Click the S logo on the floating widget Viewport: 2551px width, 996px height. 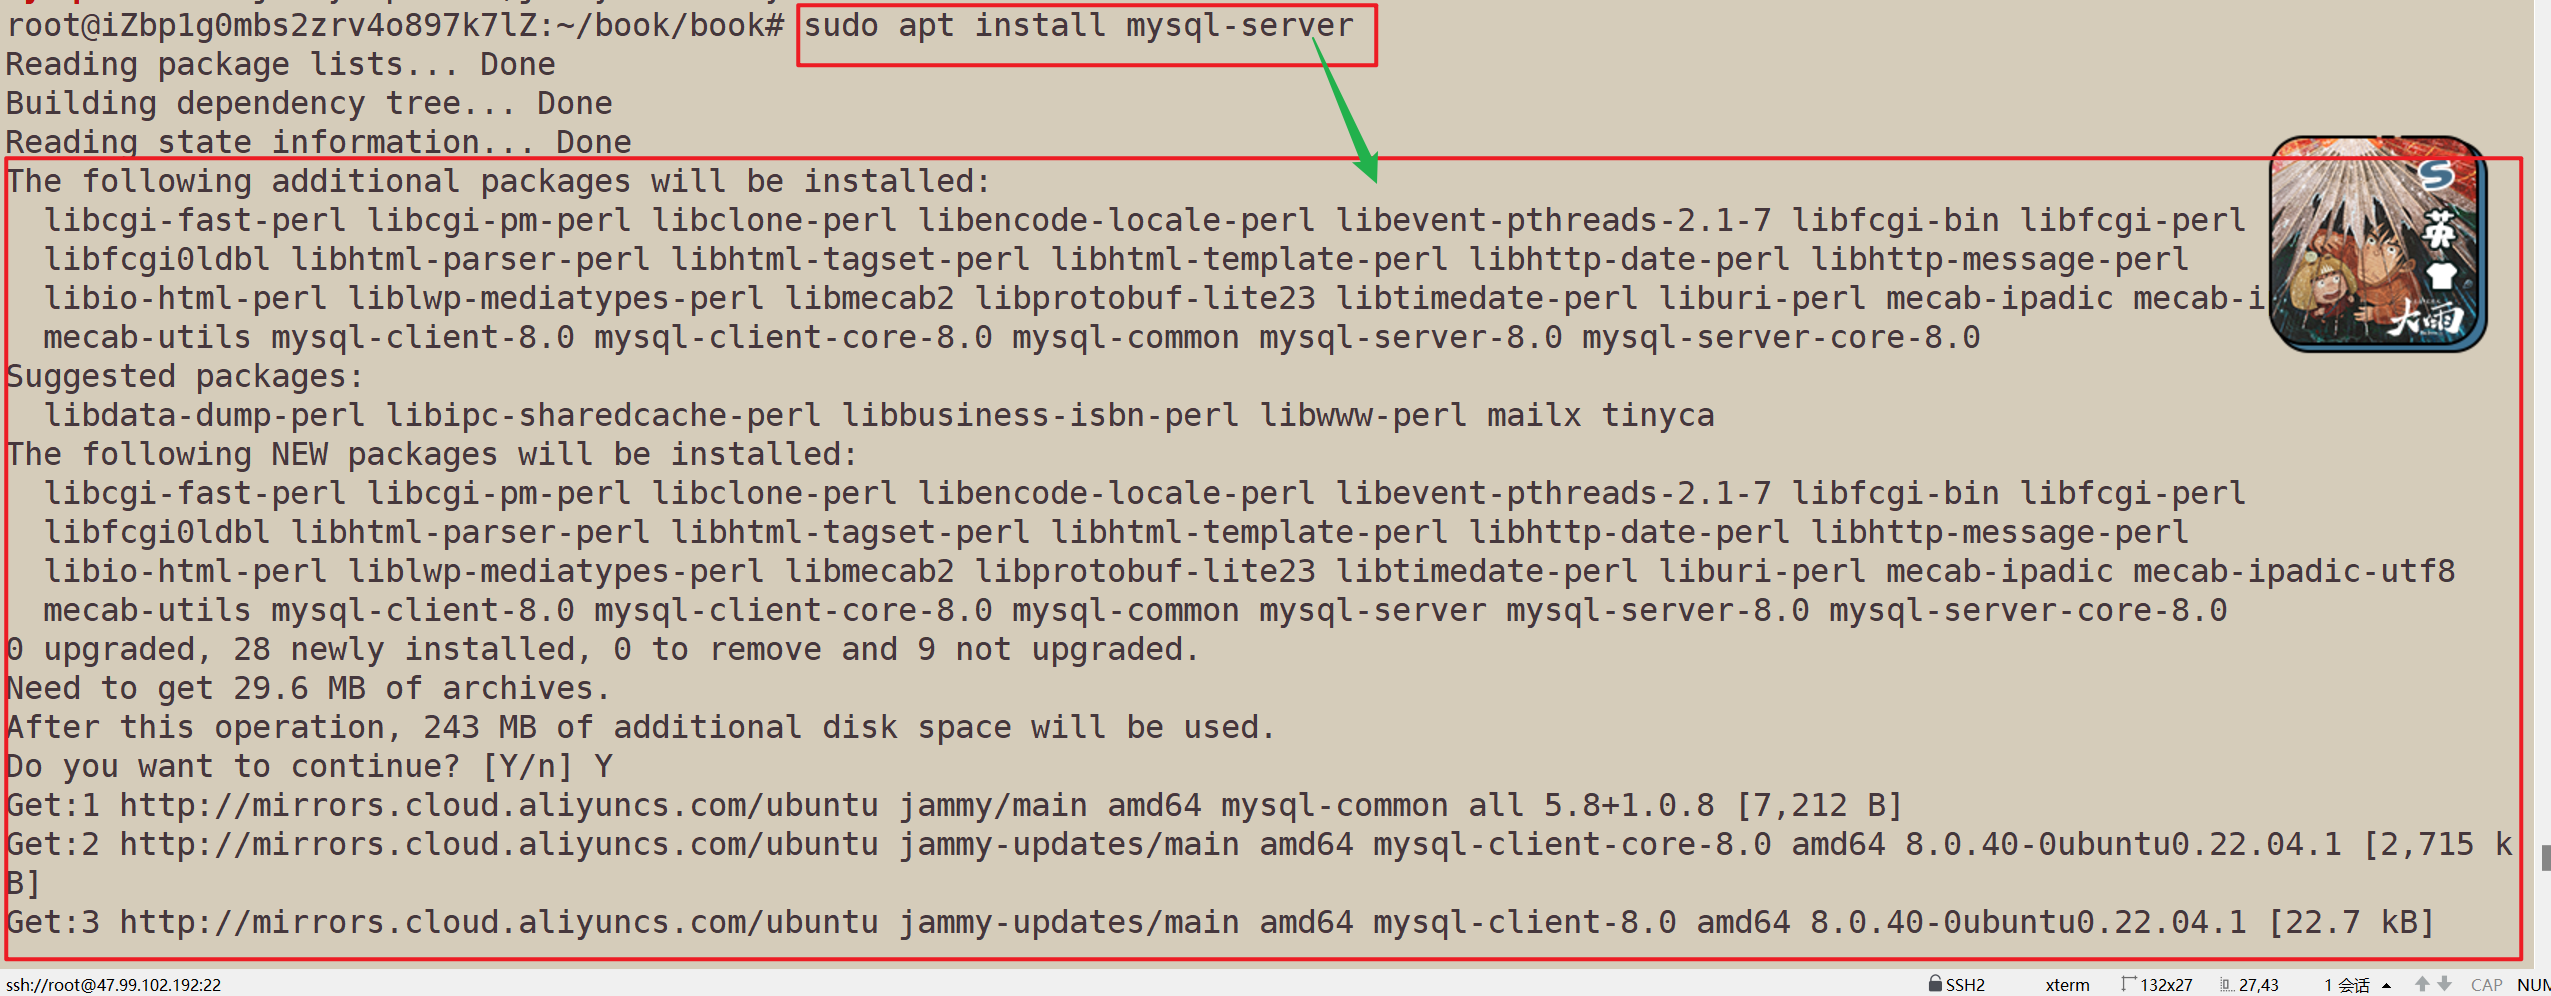2437,175
